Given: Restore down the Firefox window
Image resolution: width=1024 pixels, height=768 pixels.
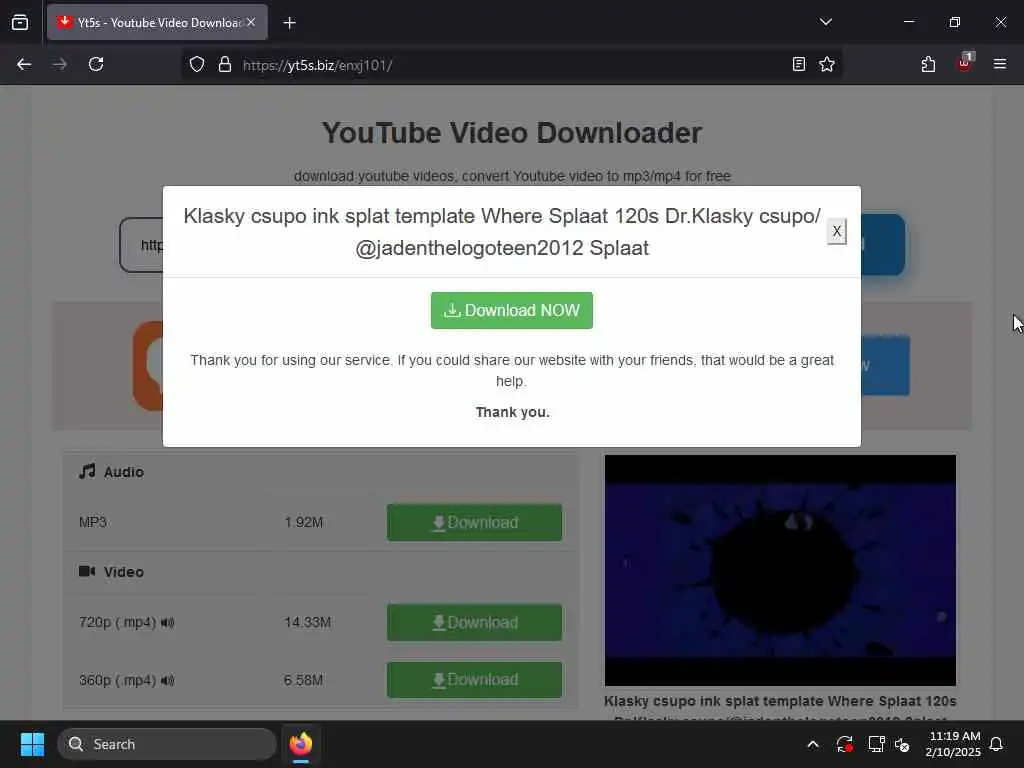Looking at the screenshot, I should click(x=955, y=22).
